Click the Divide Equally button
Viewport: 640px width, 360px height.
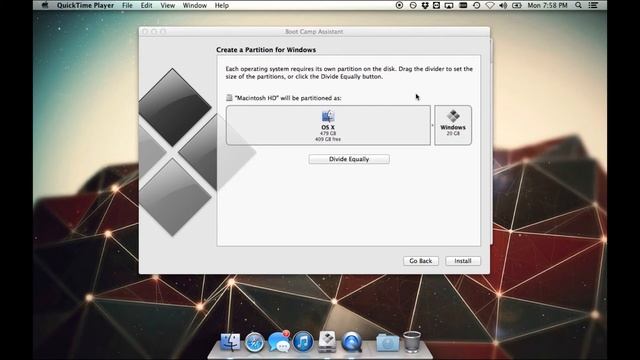click(x=349, y=159)
